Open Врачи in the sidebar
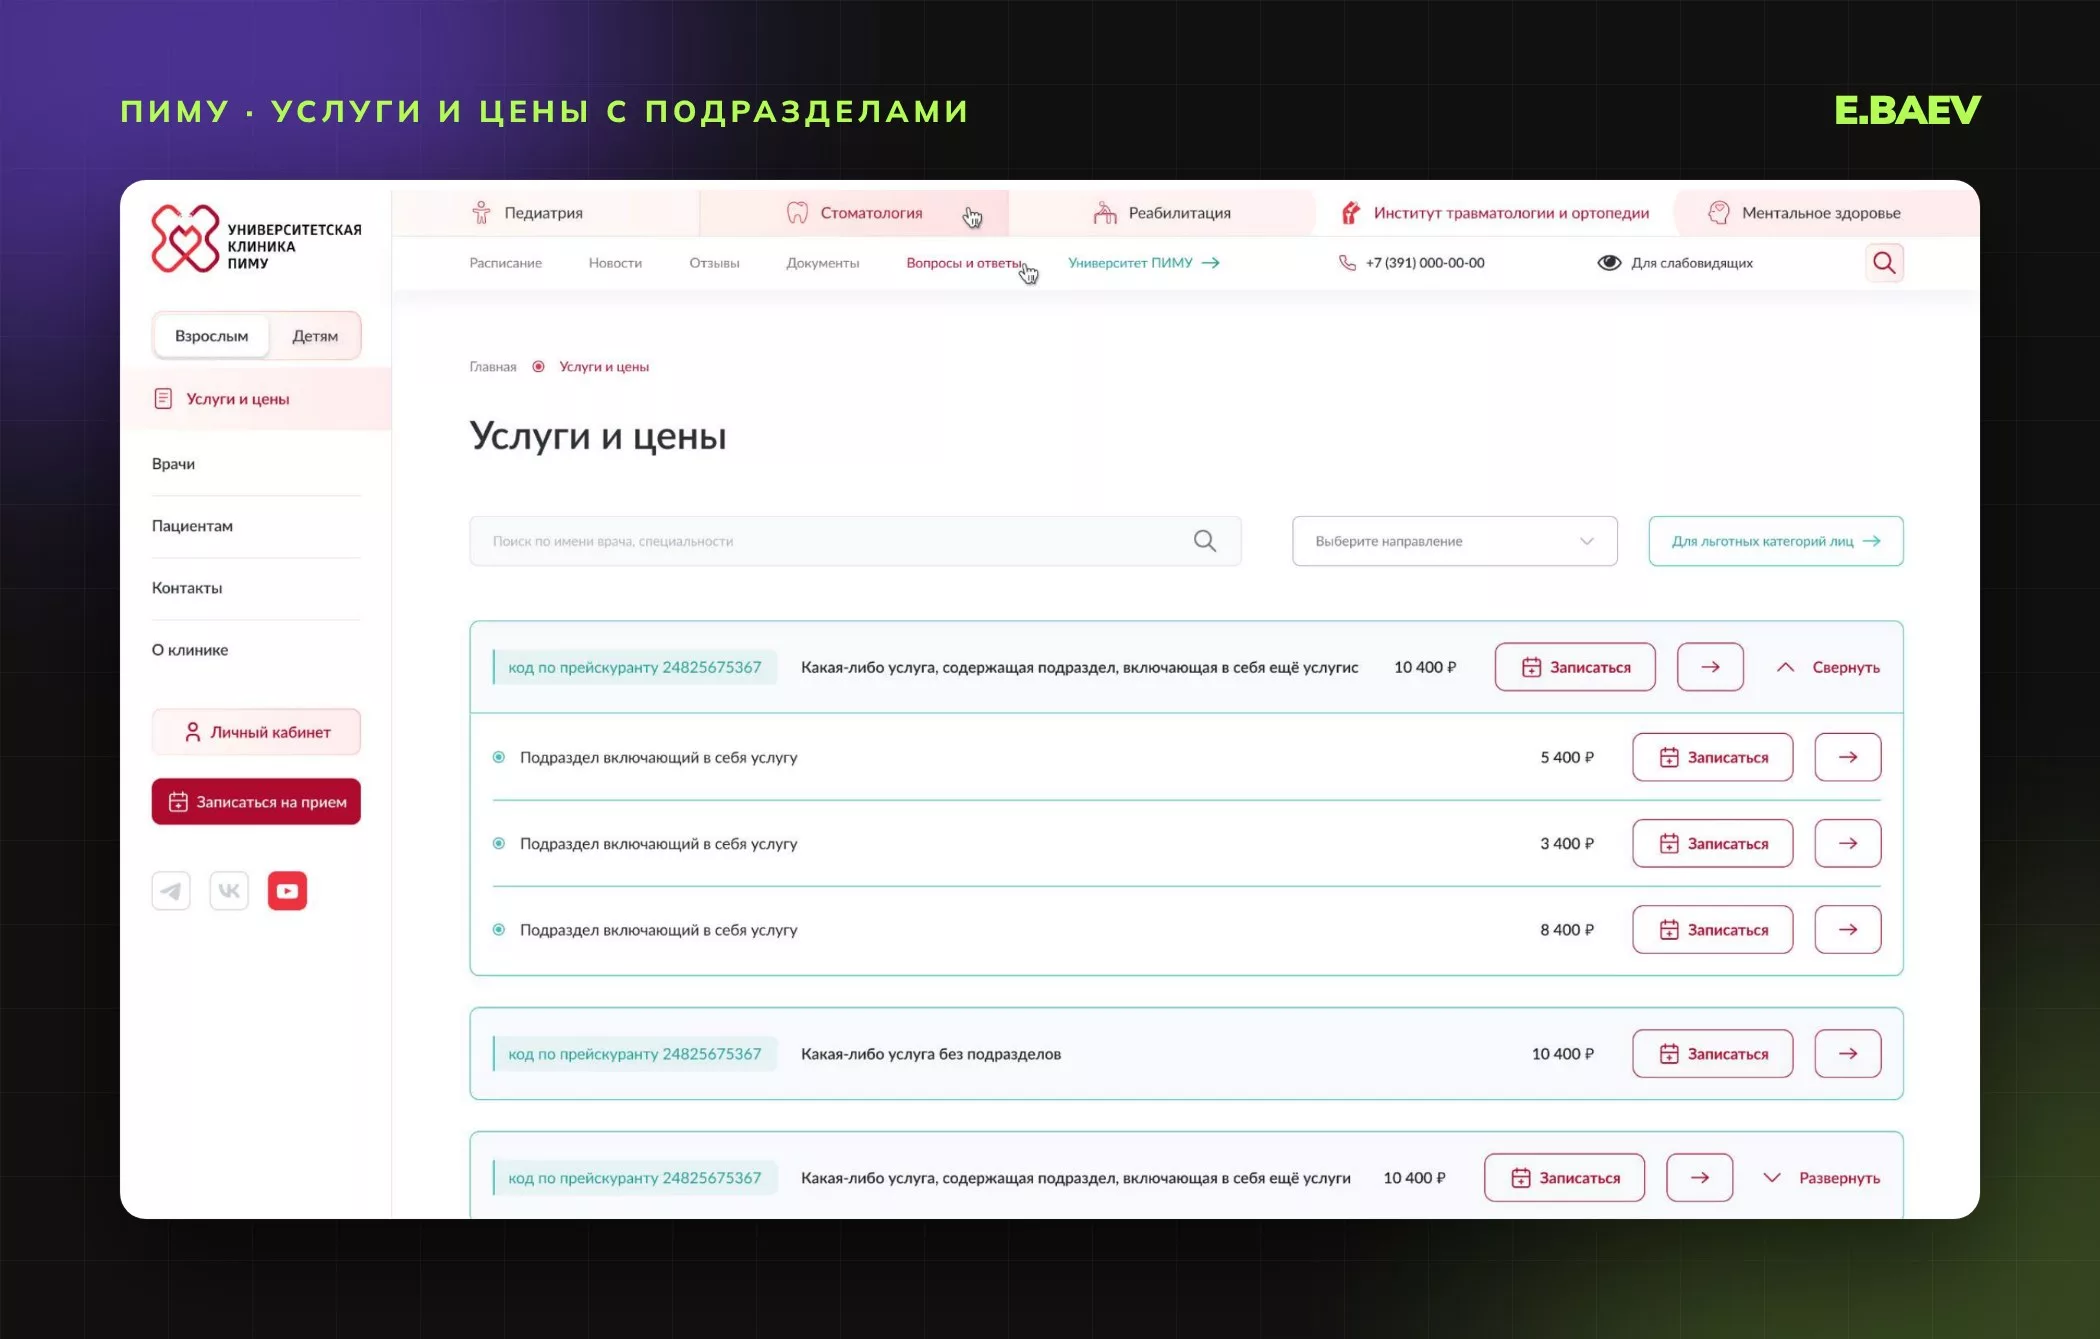The image size is (2100, 1339). (x=173, y=464)
